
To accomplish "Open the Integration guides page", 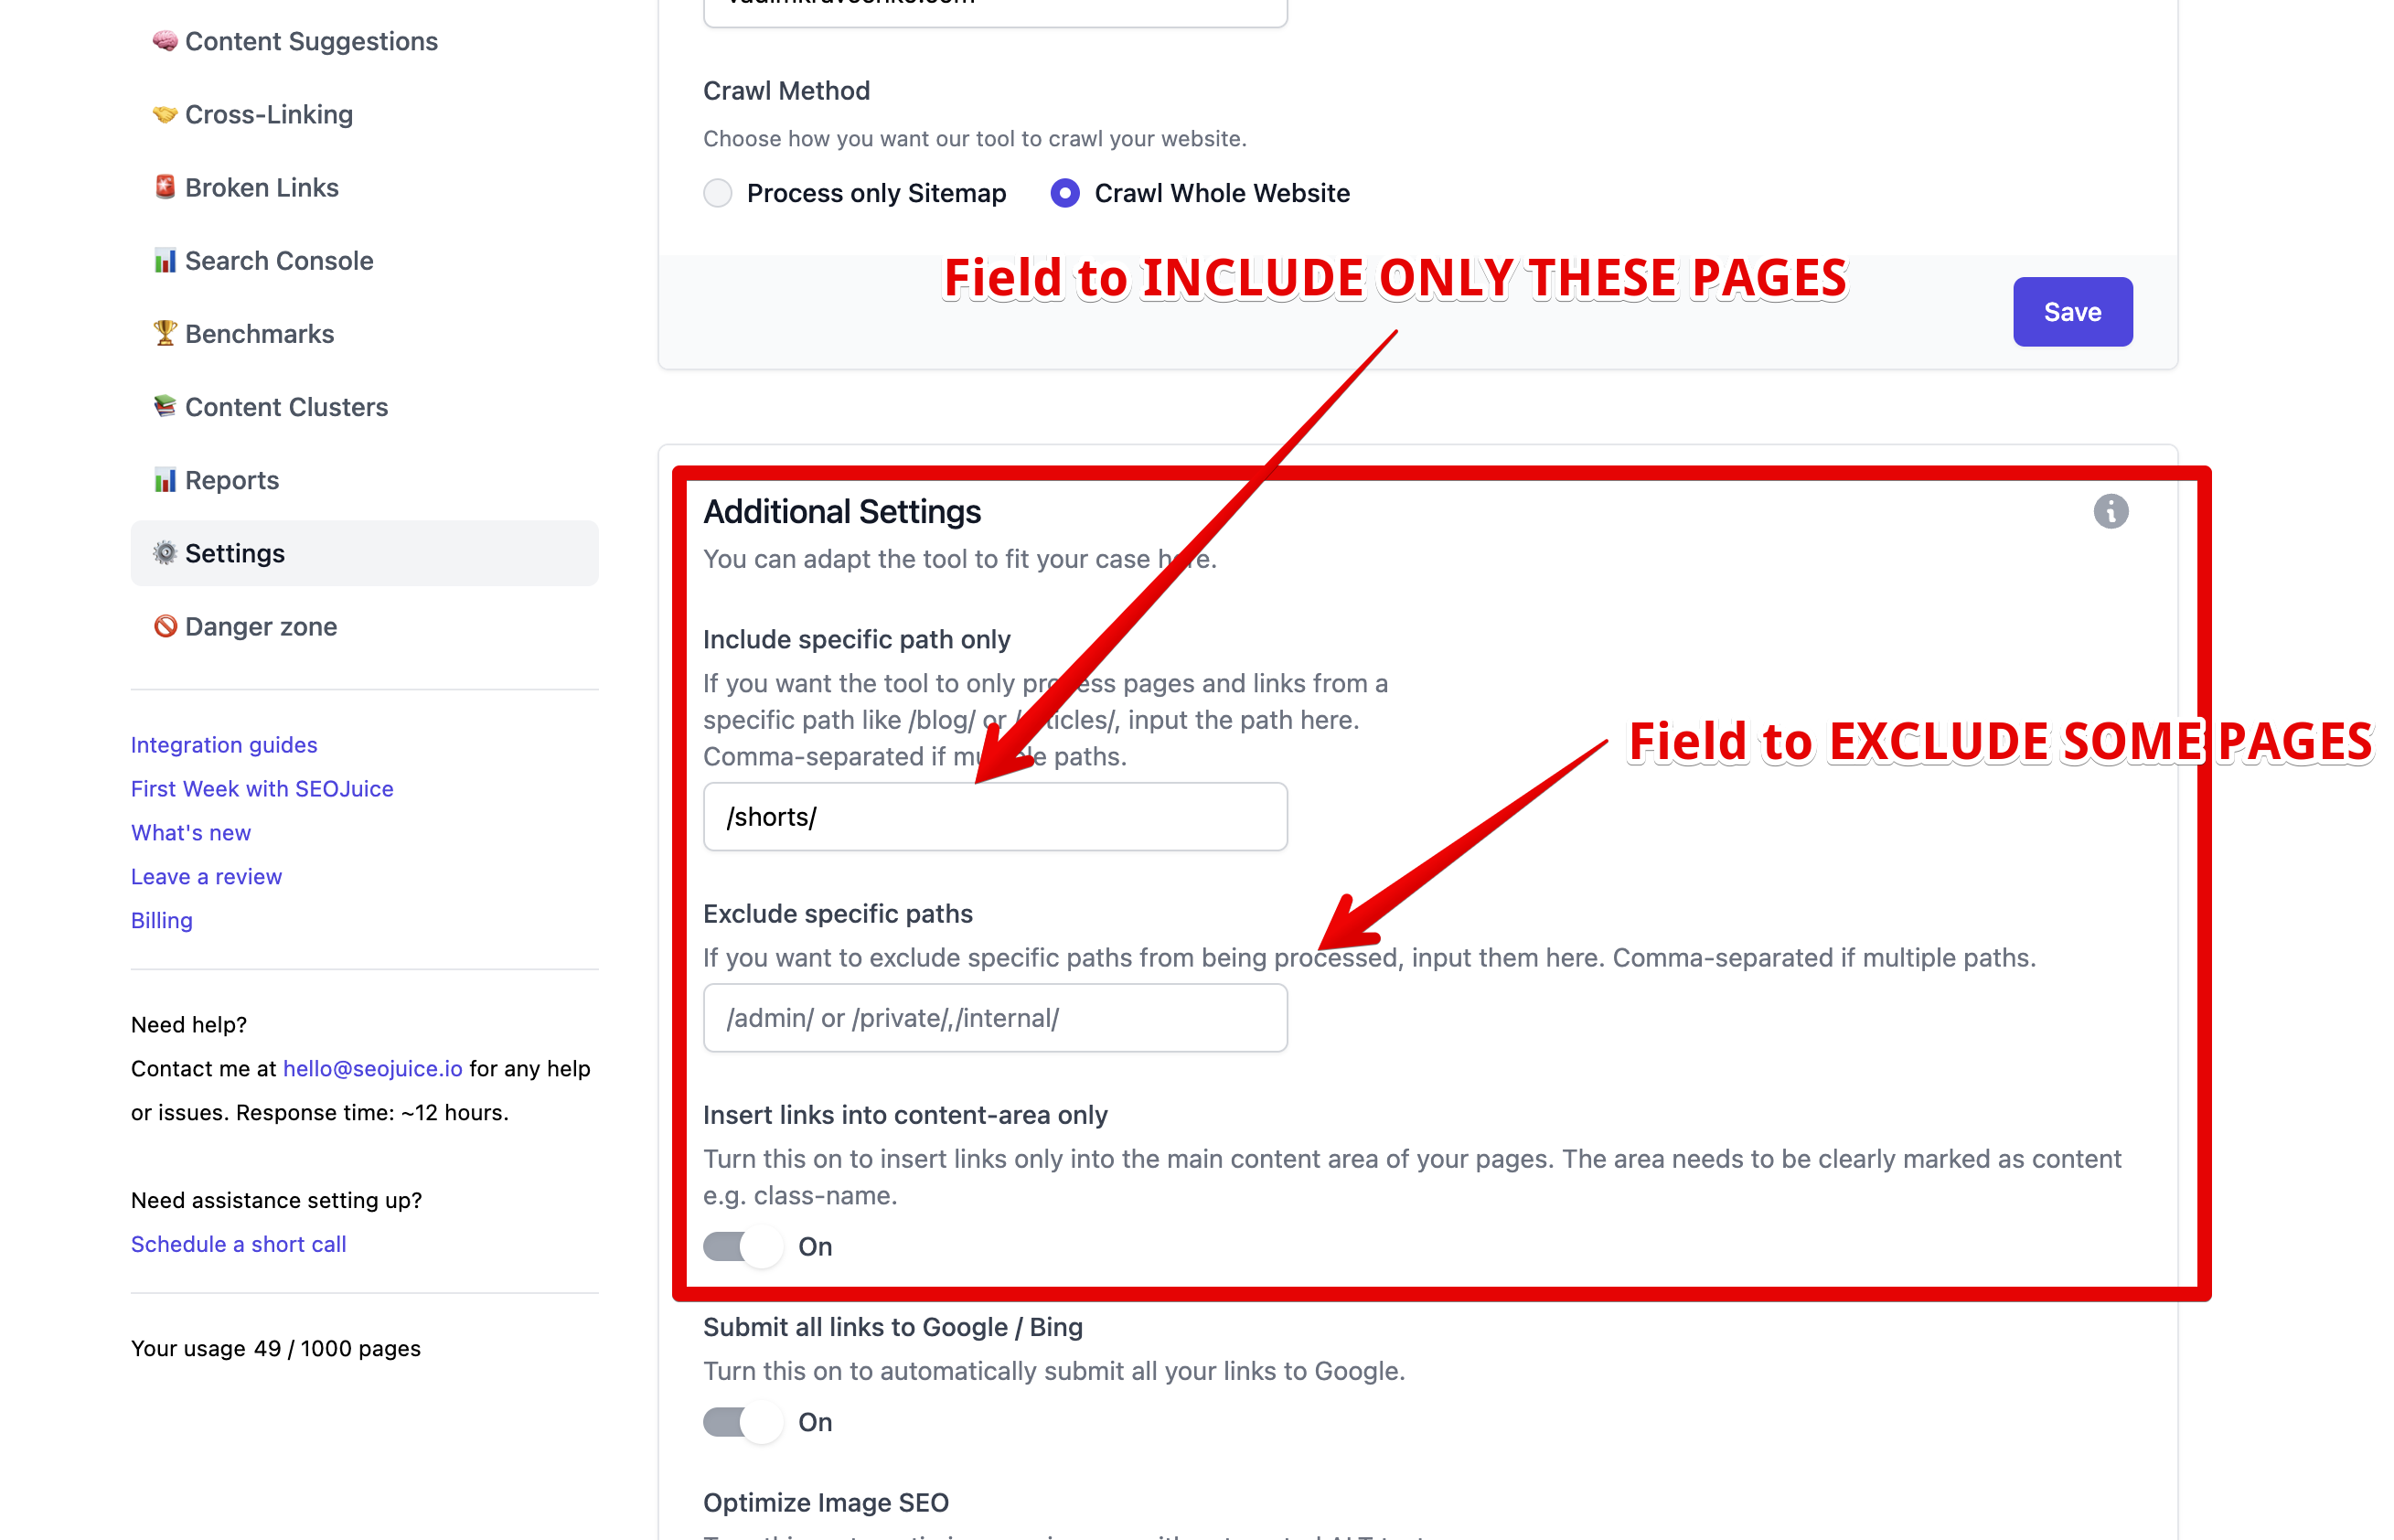I will point(223,744).
